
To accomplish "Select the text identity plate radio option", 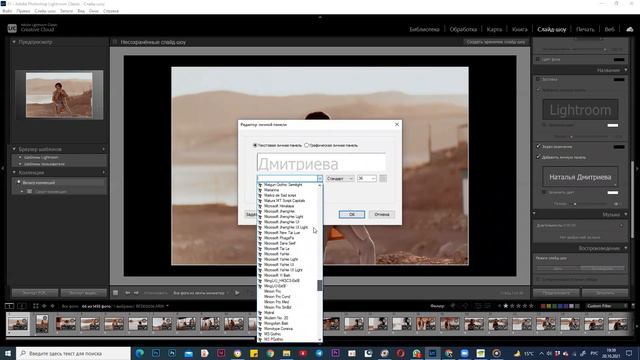I will tap(255, 145).
